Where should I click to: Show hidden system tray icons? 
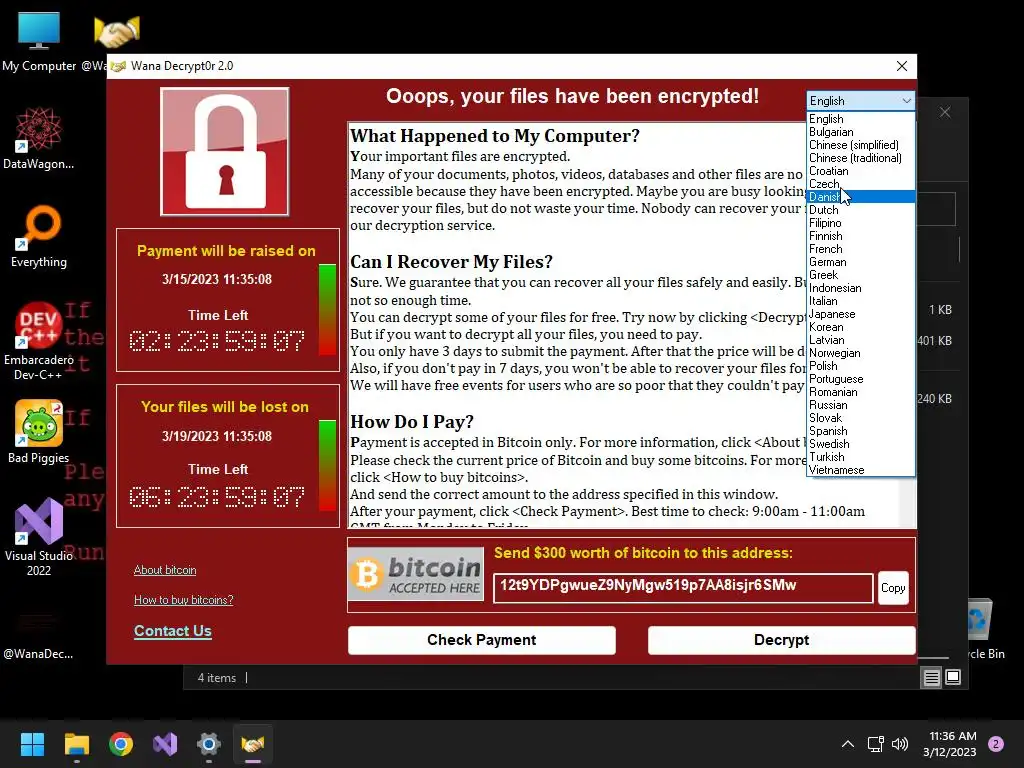[x=848, y=744]
